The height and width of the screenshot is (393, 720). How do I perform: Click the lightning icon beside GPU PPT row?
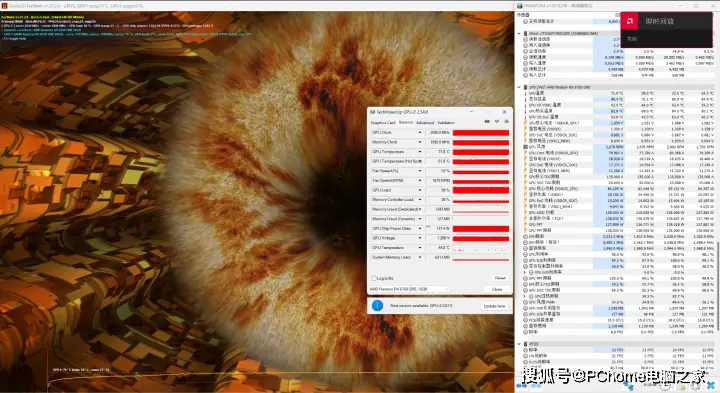[525, 225]
